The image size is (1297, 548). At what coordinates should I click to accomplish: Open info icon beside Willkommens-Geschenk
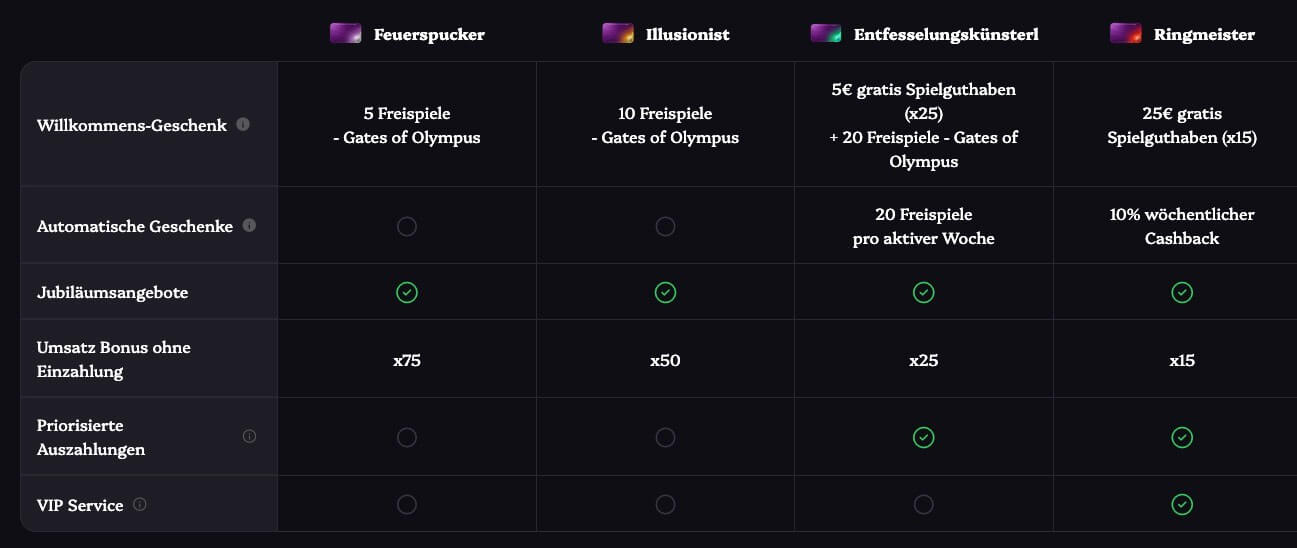[243, 125]
